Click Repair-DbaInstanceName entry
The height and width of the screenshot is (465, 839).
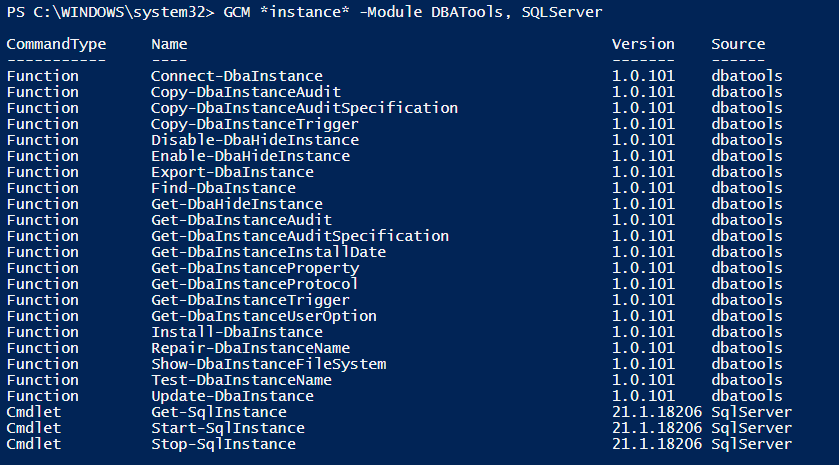pos(250,349)
